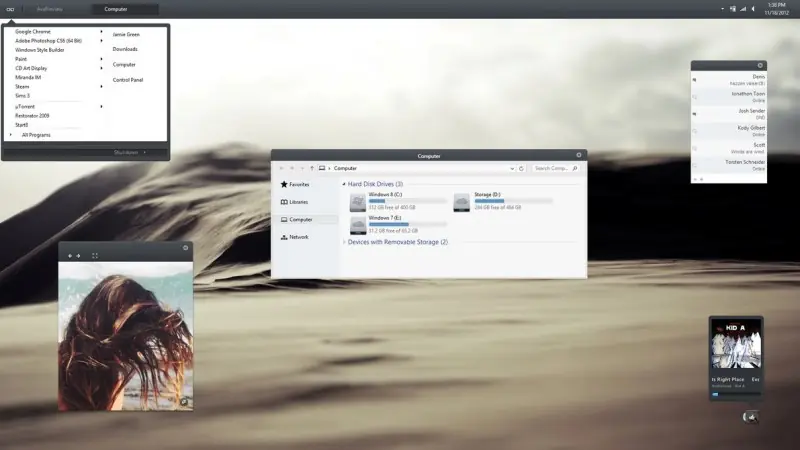800x450 pixels.
Task: Open the address bar history dropdown
Action: tap(512, 168)
